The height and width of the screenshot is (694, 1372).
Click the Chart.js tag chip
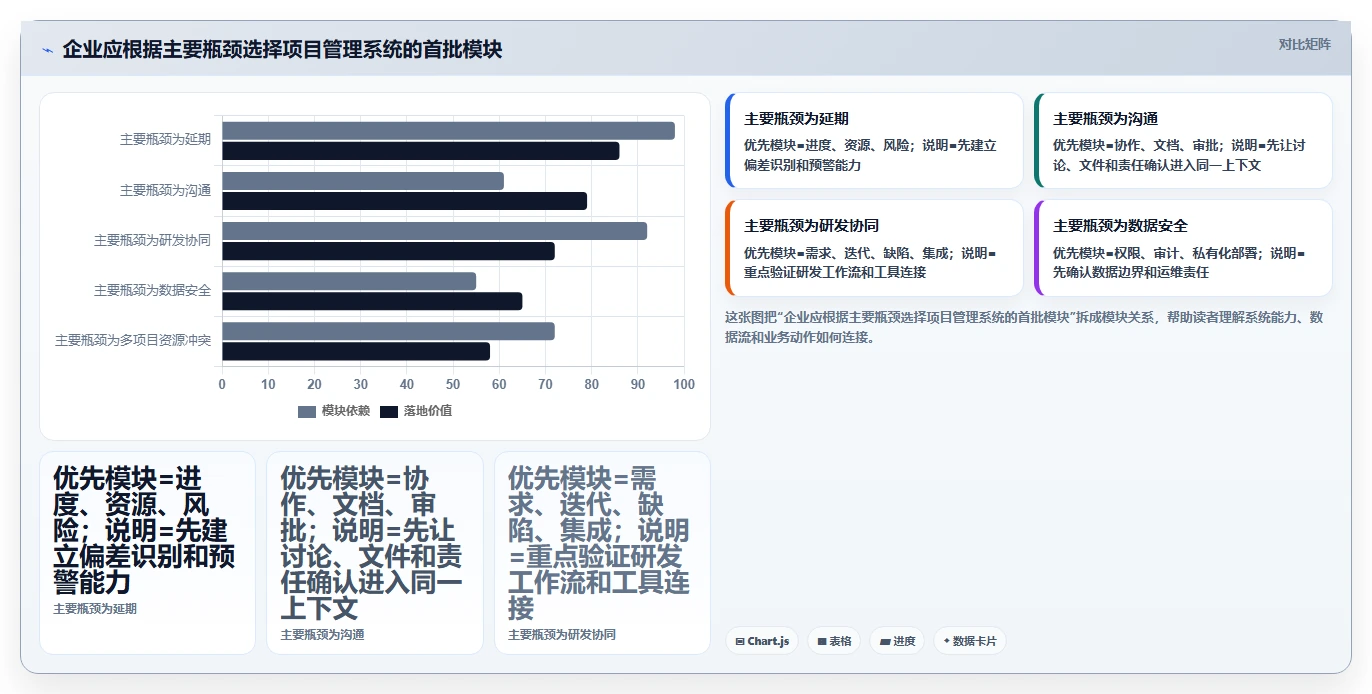pyautogui.click(x=762, y=641)
